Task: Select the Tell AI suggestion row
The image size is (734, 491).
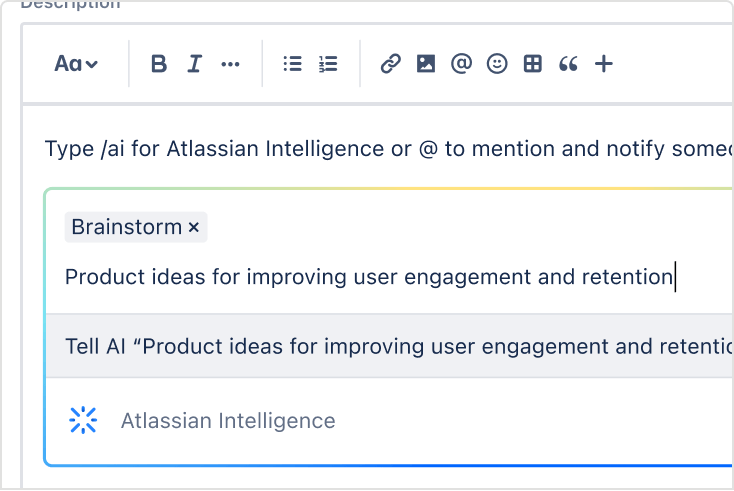Action: point(389,346)
